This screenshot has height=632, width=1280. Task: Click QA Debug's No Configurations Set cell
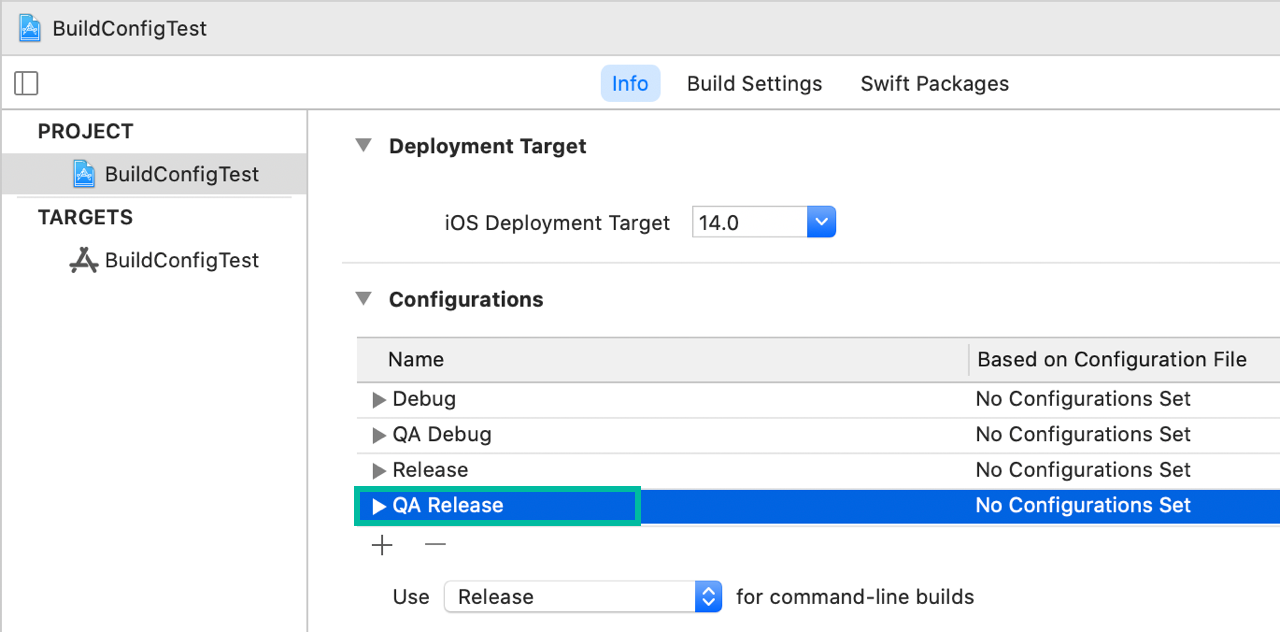pos(1083,435)
